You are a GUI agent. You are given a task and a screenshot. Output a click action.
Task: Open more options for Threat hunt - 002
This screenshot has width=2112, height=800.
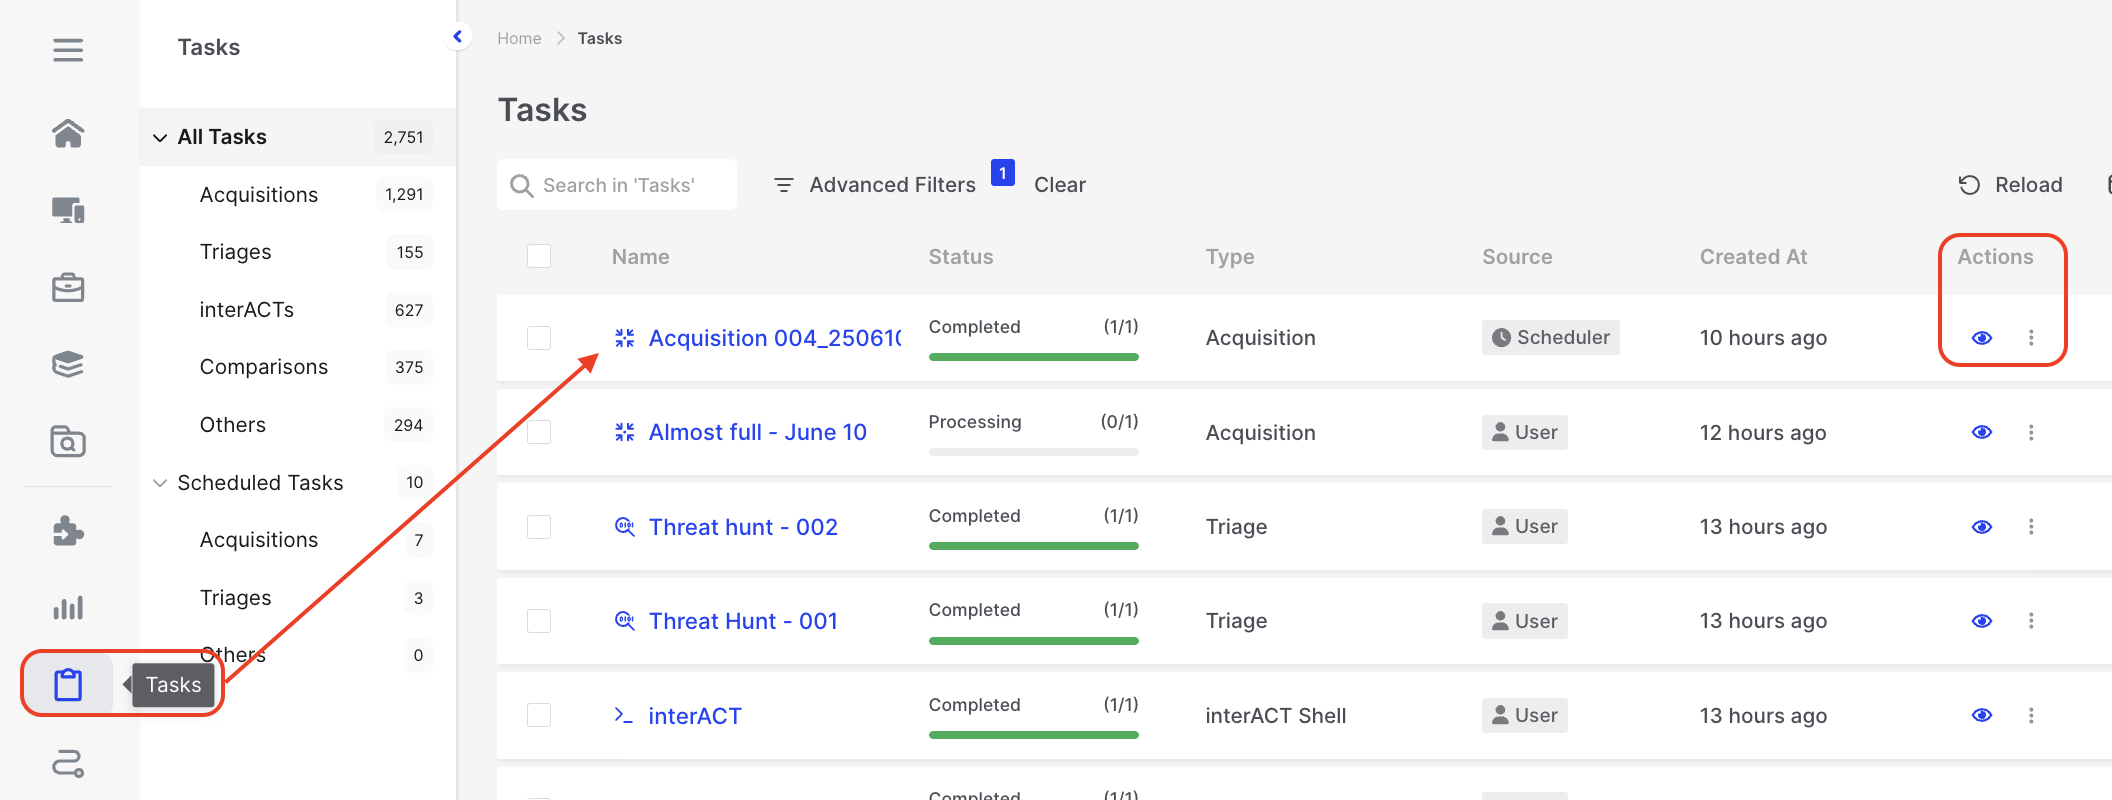pyautogui.click(x=2031, y=527)
